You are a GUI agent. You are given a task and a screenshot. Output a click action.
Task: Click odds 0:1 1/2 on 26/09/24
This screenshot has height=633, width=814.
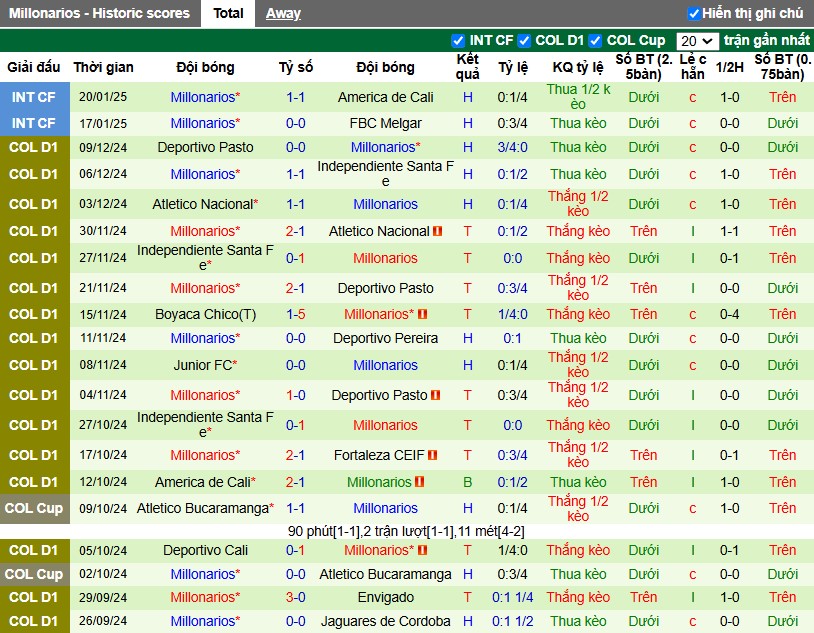point(512,621)
